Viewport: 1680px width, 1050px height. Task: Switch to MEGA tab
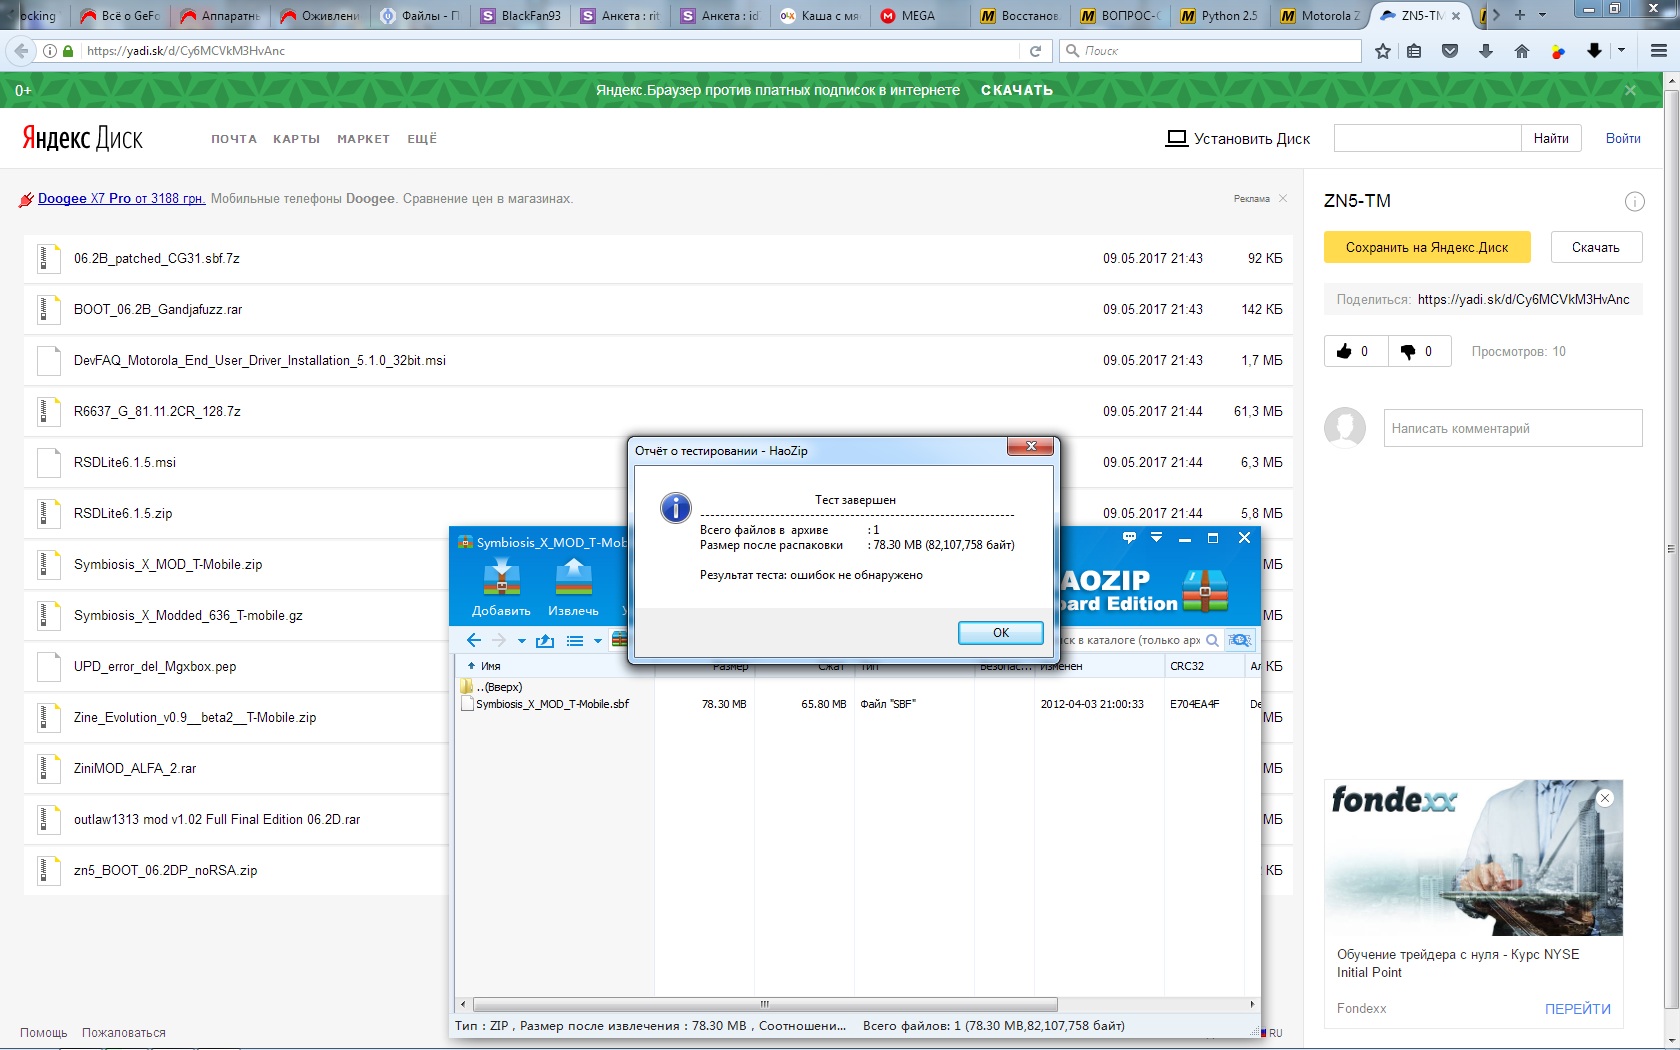917,15
